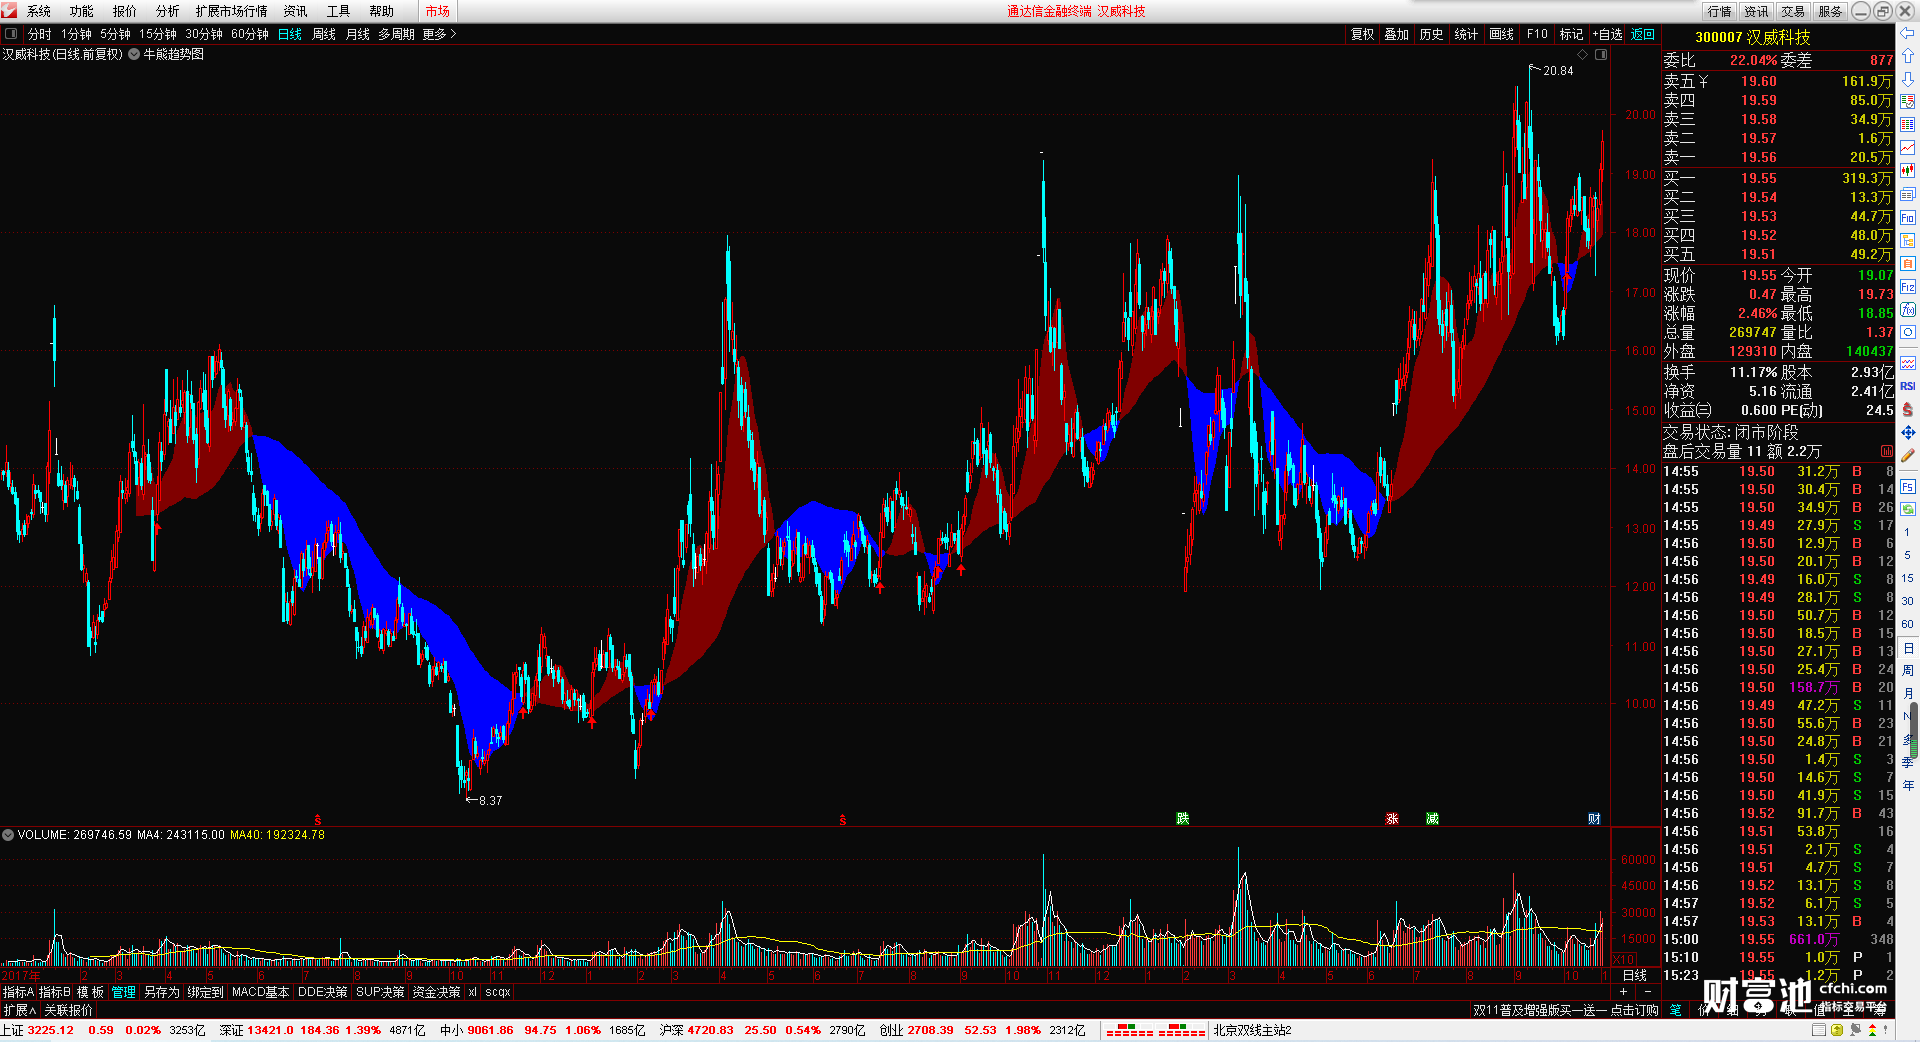Click the minus zoom button below the chart

(1648, 992)
